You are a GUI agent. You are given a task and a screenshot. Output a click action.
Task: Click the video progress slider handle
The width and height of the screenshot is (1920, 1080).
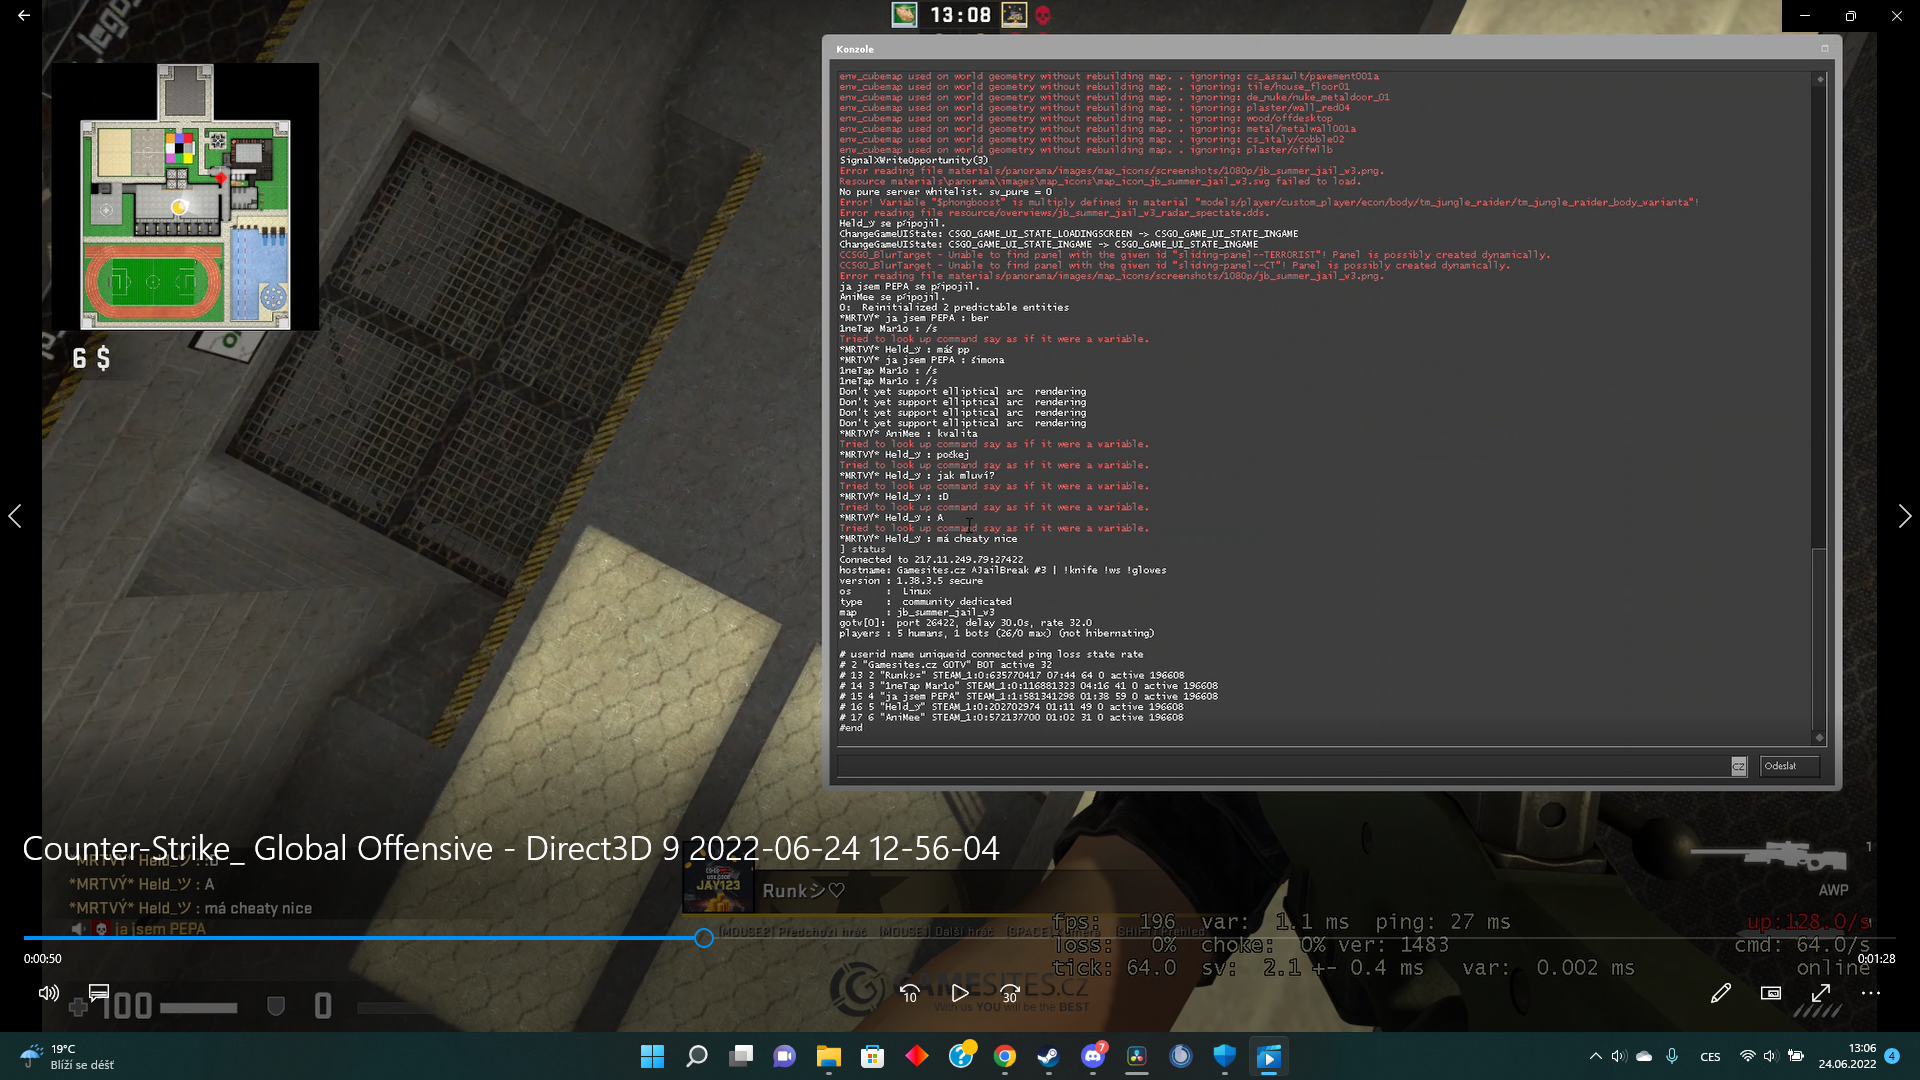coord(704,938)
